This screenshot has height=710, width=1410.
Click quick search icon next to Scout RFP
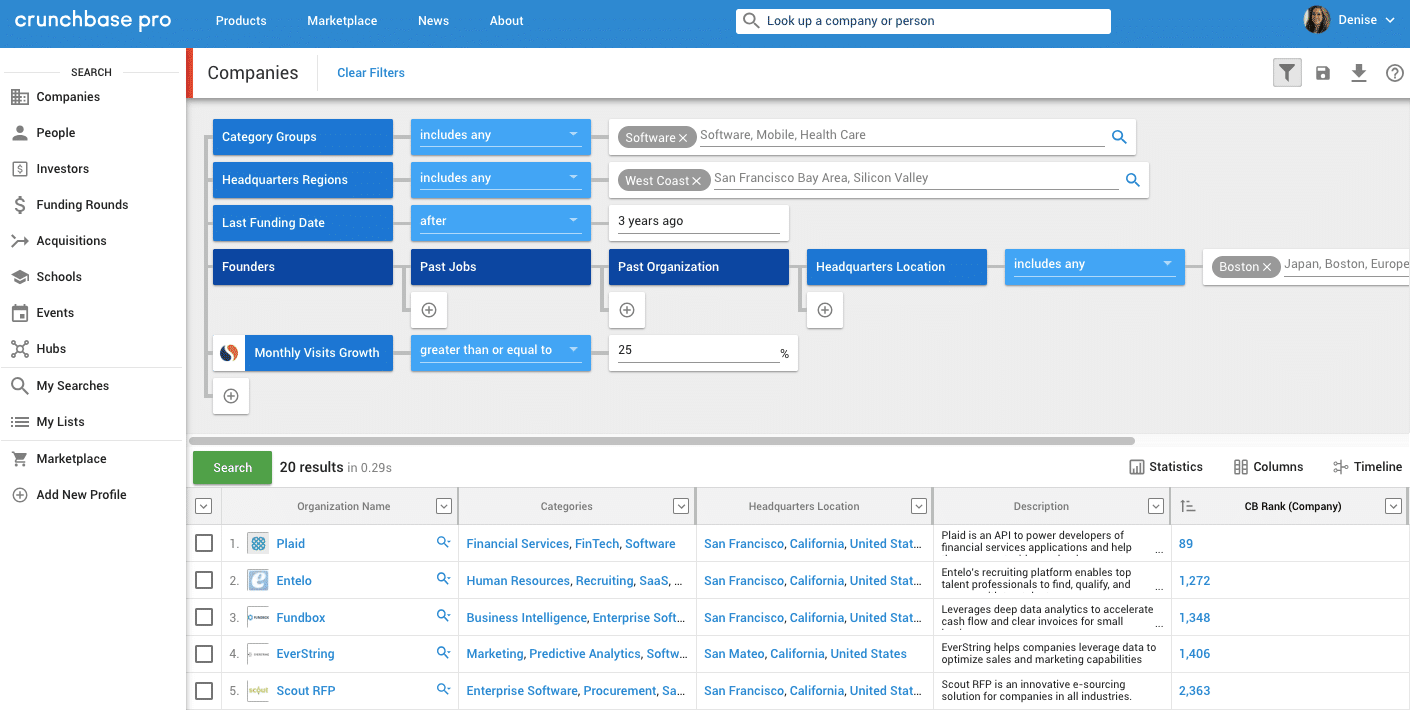(x=443, y=690)
